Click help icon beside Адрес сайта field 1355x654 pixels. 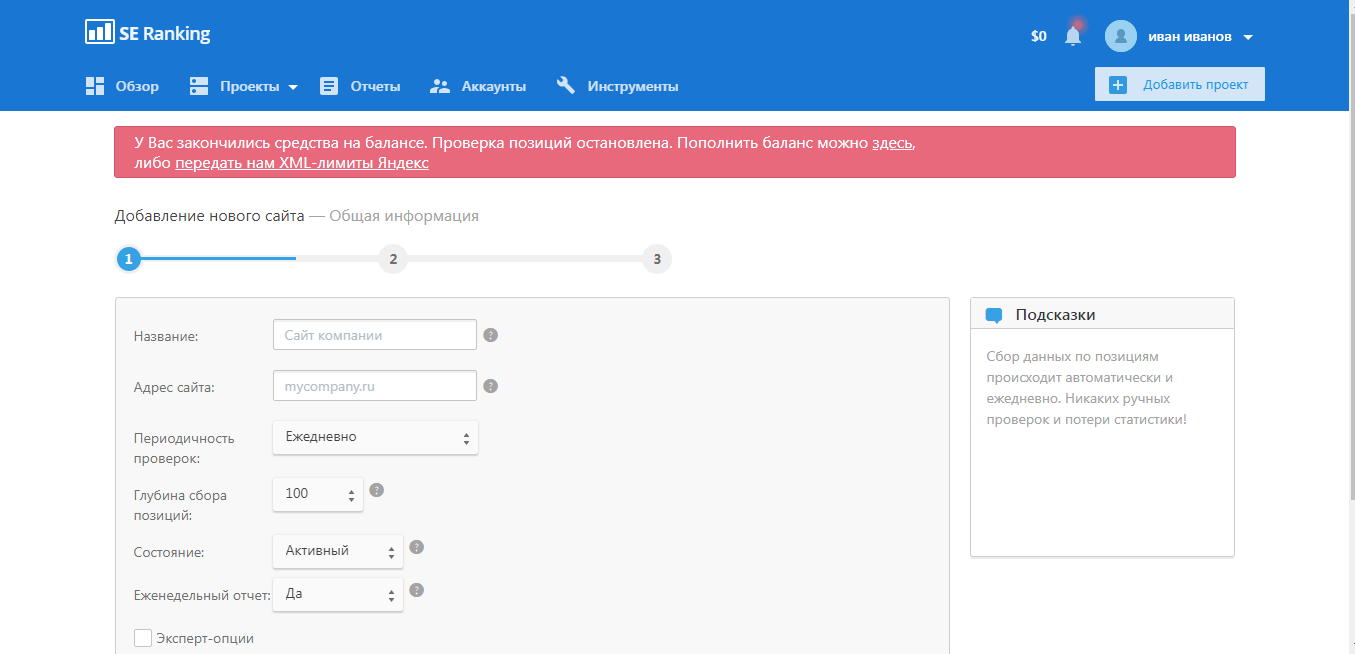[x=490, y=386]
